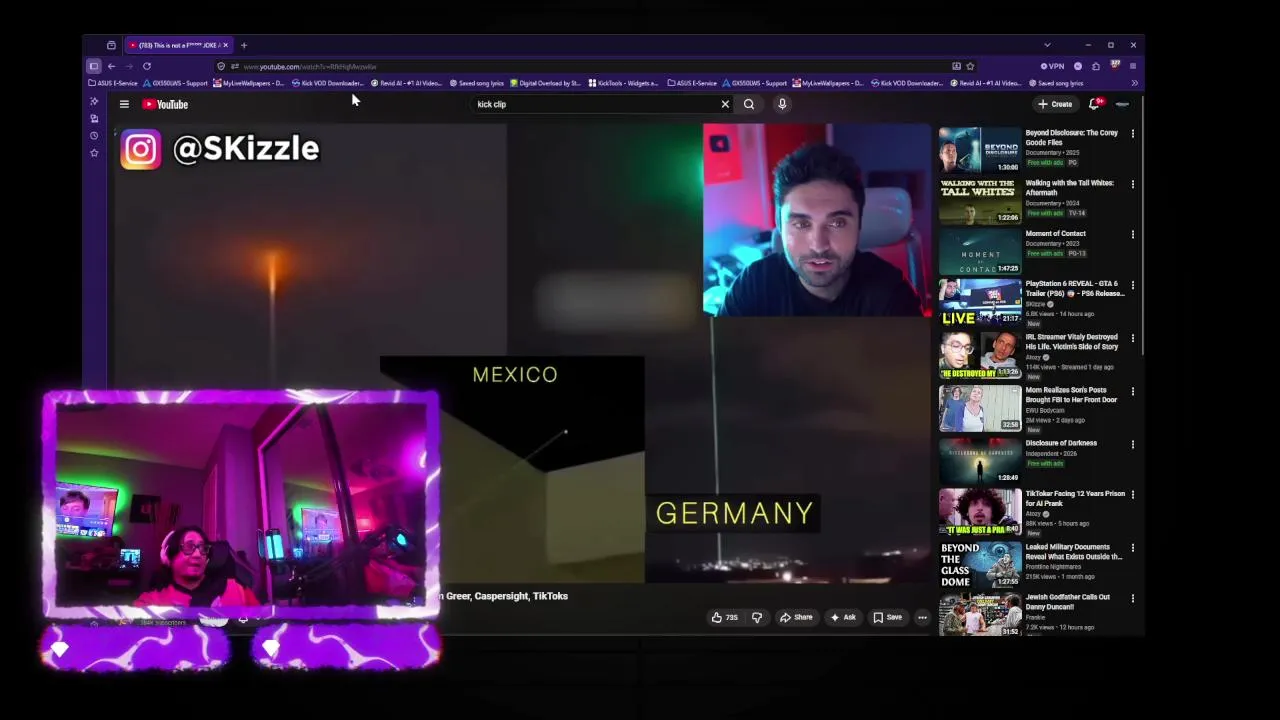Screen dimensions: 1280x720
Task: Open 'IRL Streamer Vitaly Destroyed His Life' video
Action: coord(1071,342)
